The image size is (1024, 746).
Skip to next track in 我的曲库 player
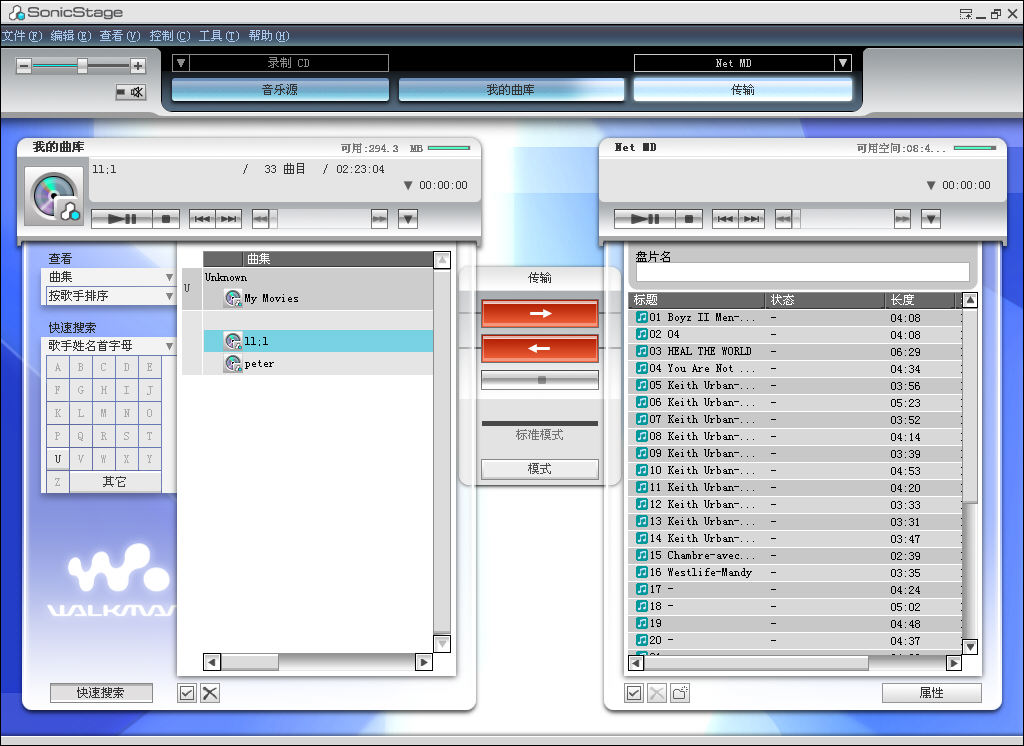(229, 219)
